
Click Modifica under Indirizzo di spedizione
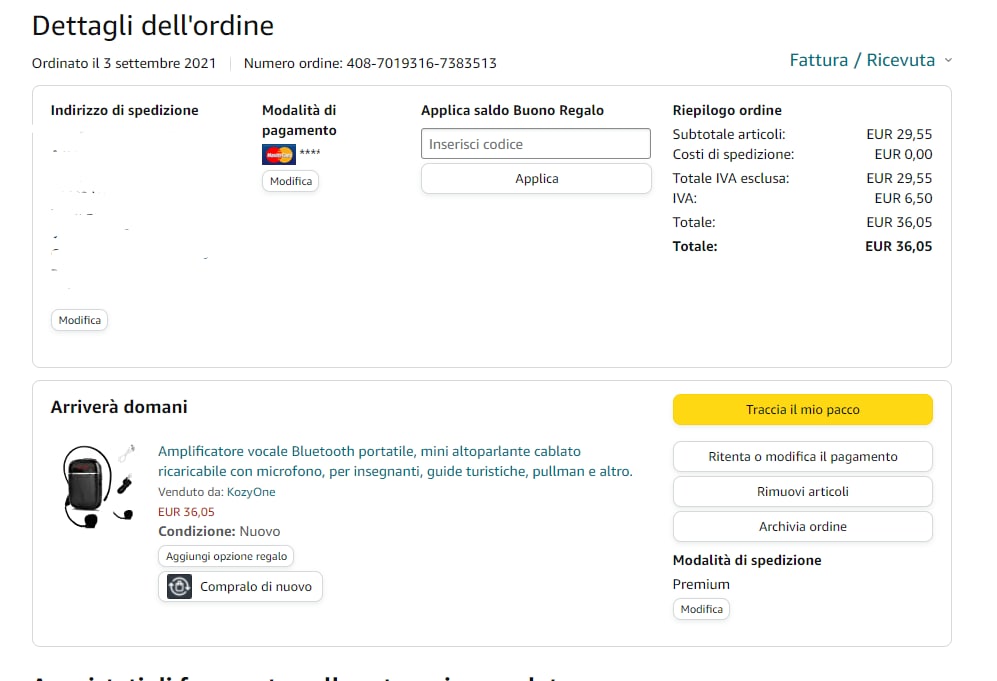pyautogui.click(x=79, y=320)
